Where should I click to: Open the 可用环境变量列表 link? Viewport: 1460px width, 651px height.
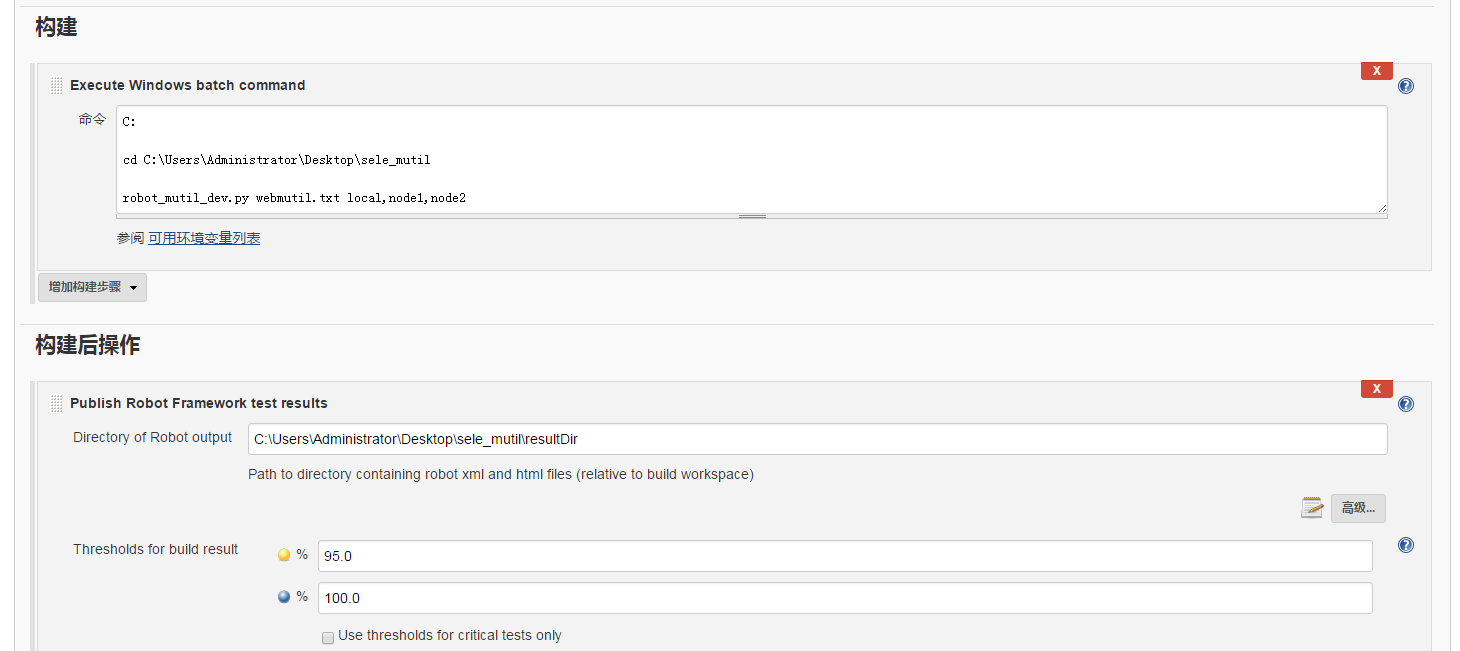204,238
